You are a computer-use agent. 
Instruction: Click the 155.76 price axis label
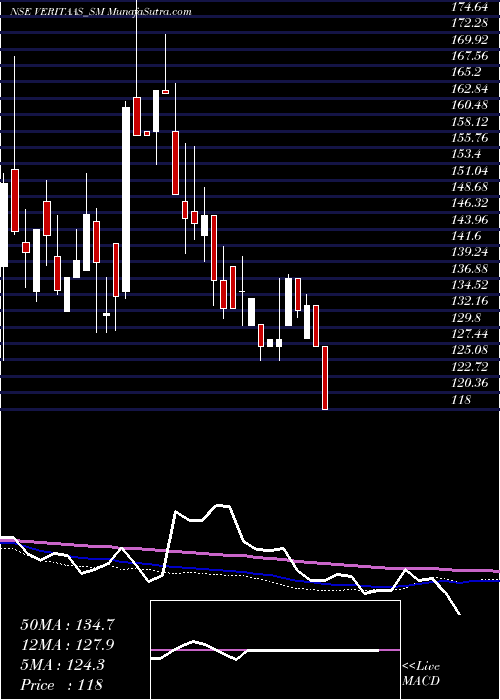[468, 138]
